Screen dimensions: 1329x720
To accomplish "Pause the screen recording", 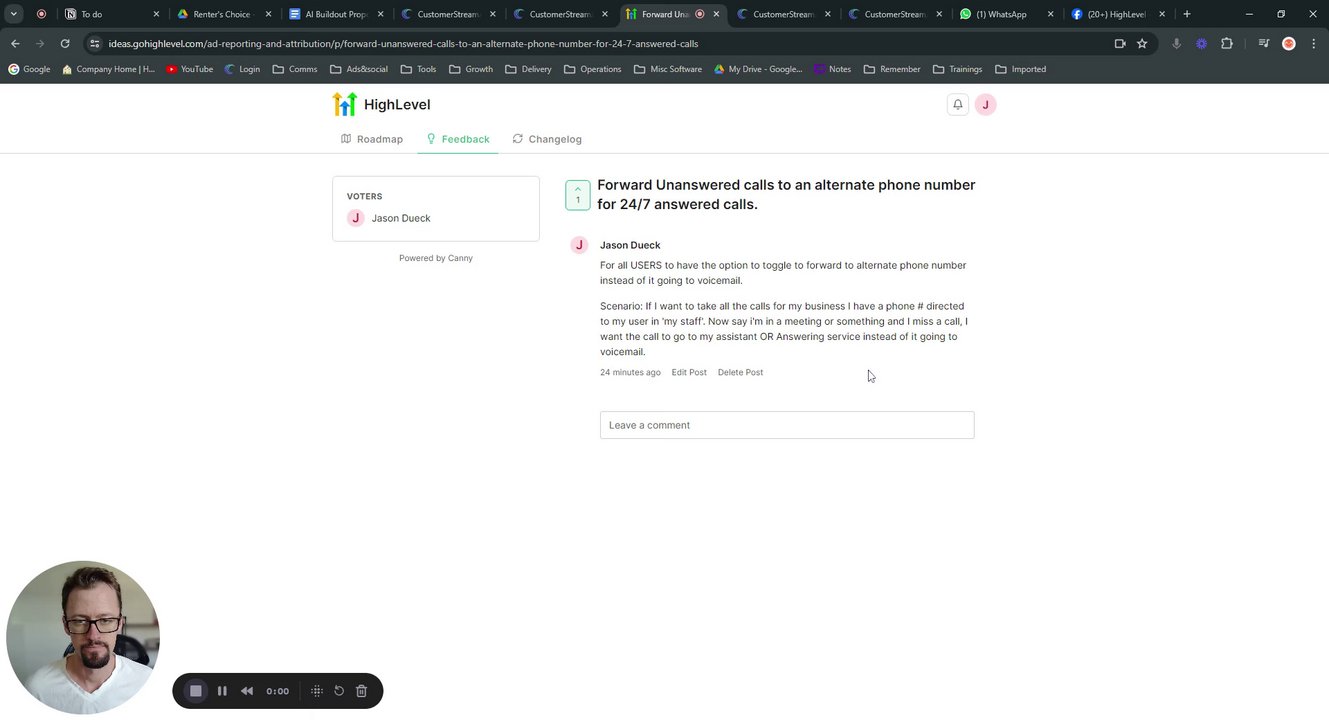I will pyautogui.click(x=222, y=691).
